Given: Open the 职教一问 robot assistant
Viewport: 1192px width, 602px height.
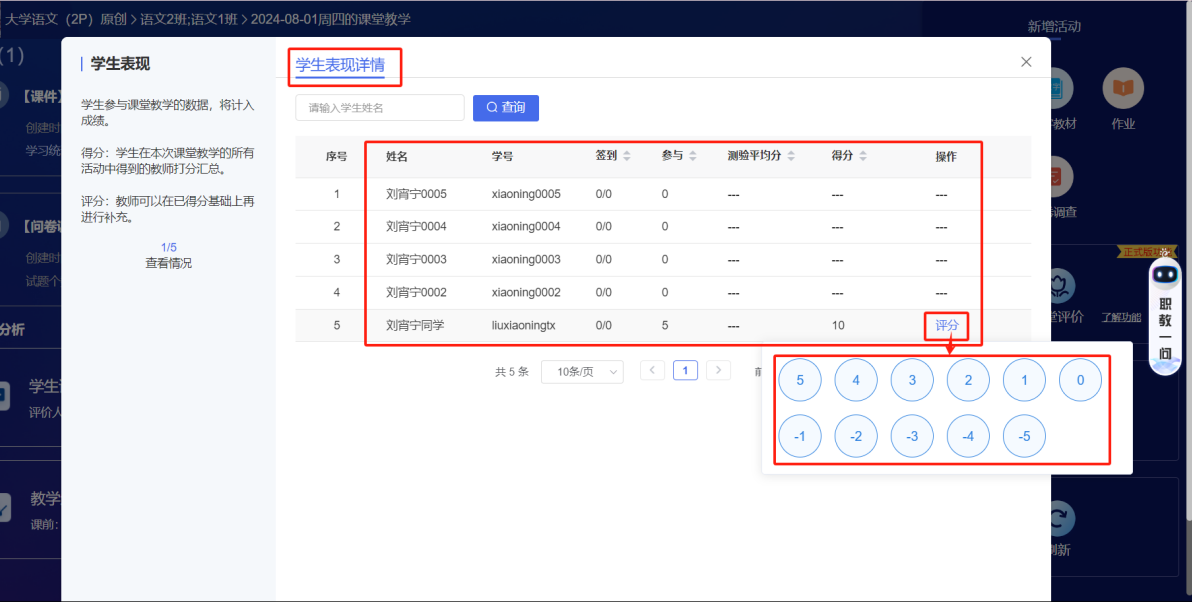Looking at the screenshot, I should click(x=1165, y=316).
